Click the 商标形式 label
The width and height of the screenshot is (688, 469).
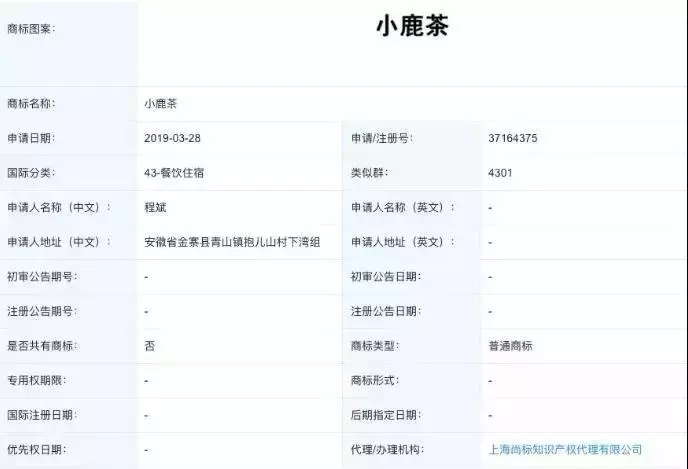(x=375, y=380)
